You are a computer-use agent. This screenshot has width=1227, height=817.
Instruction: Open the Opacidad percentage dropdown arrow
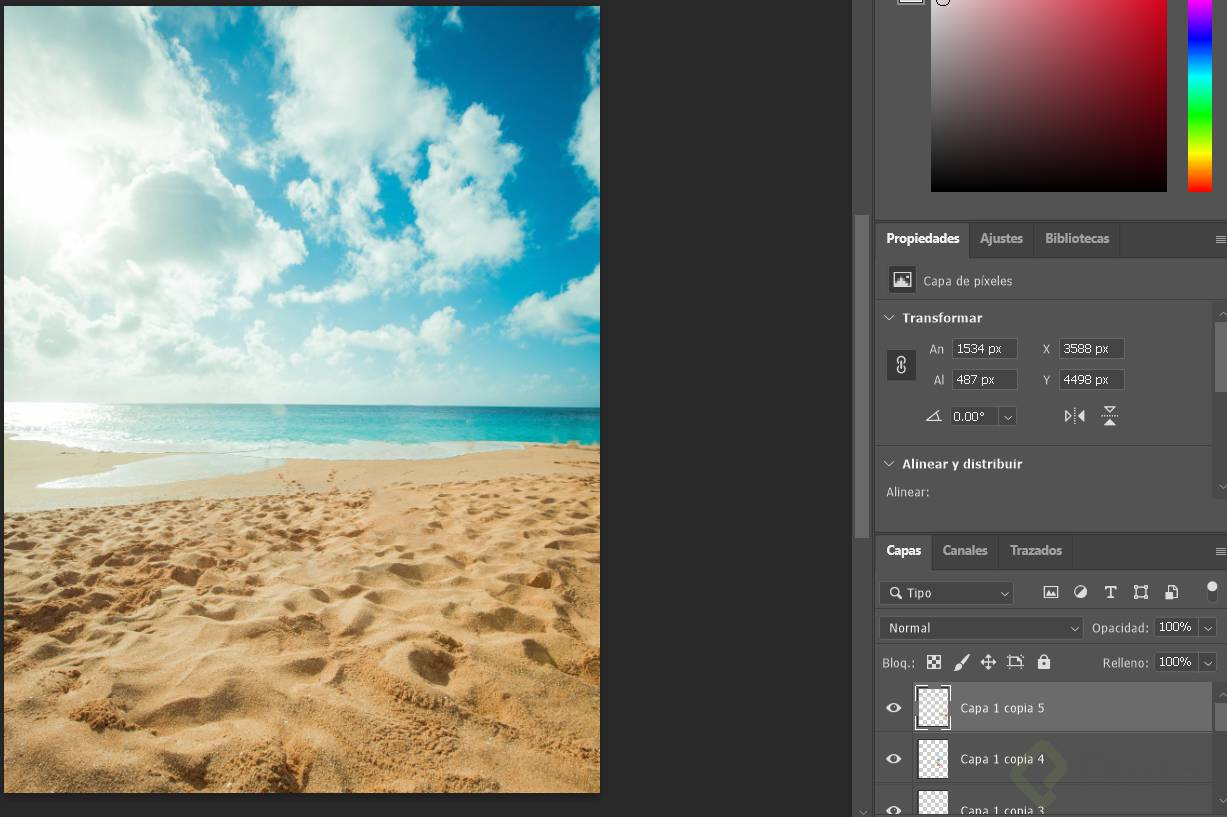(1207, 628)
